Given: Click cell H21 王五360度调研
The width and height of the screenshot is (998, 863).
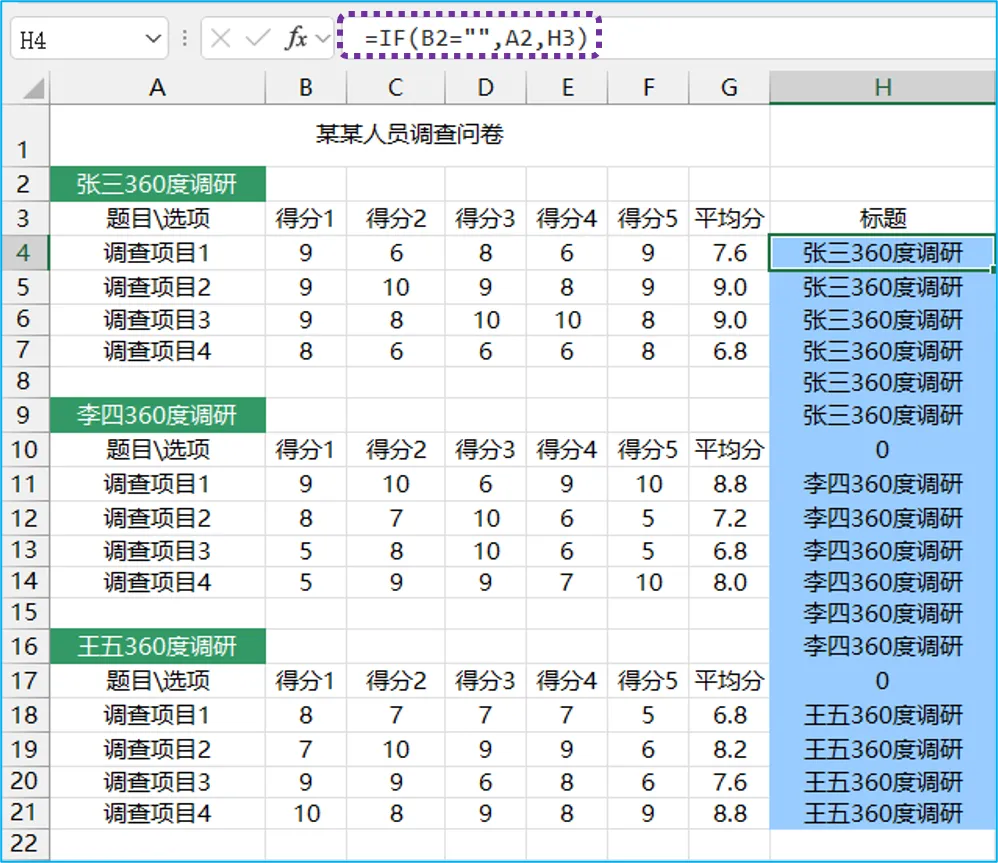Looking at the screenshot, I should [x=882, y=813].
